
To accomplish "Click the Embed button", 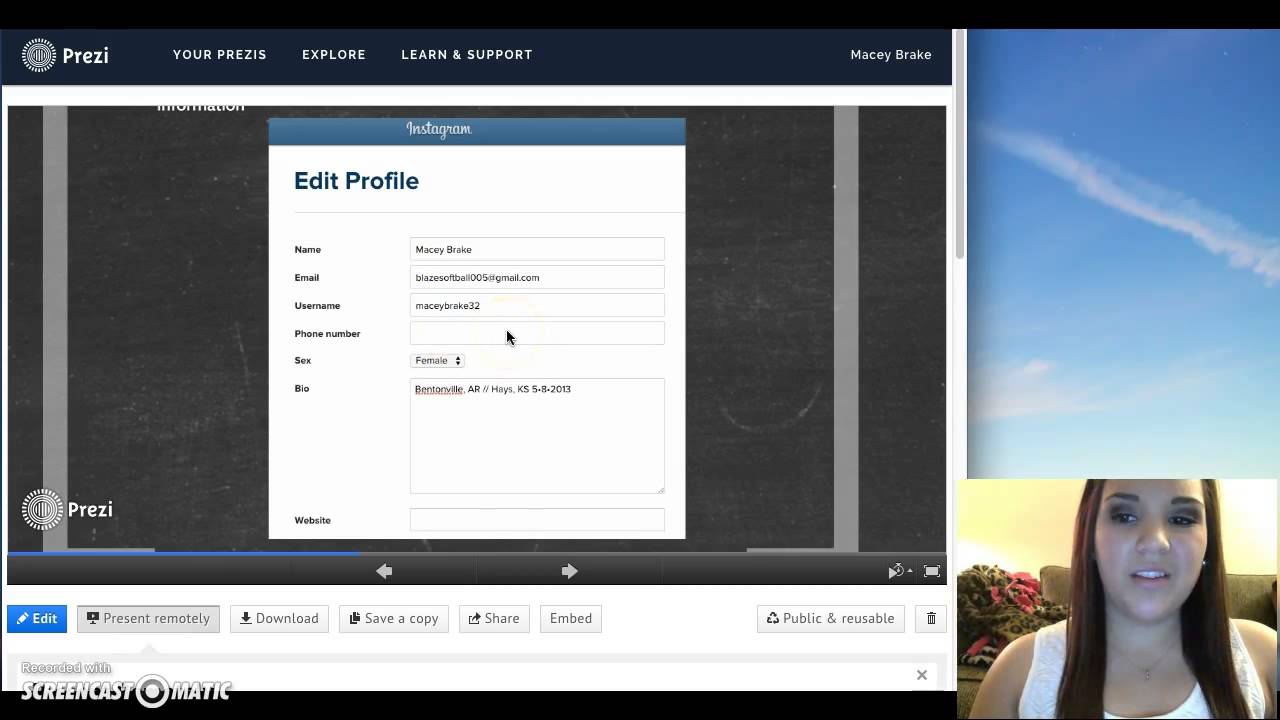I will pyautogui.click(x=571, y=618).
